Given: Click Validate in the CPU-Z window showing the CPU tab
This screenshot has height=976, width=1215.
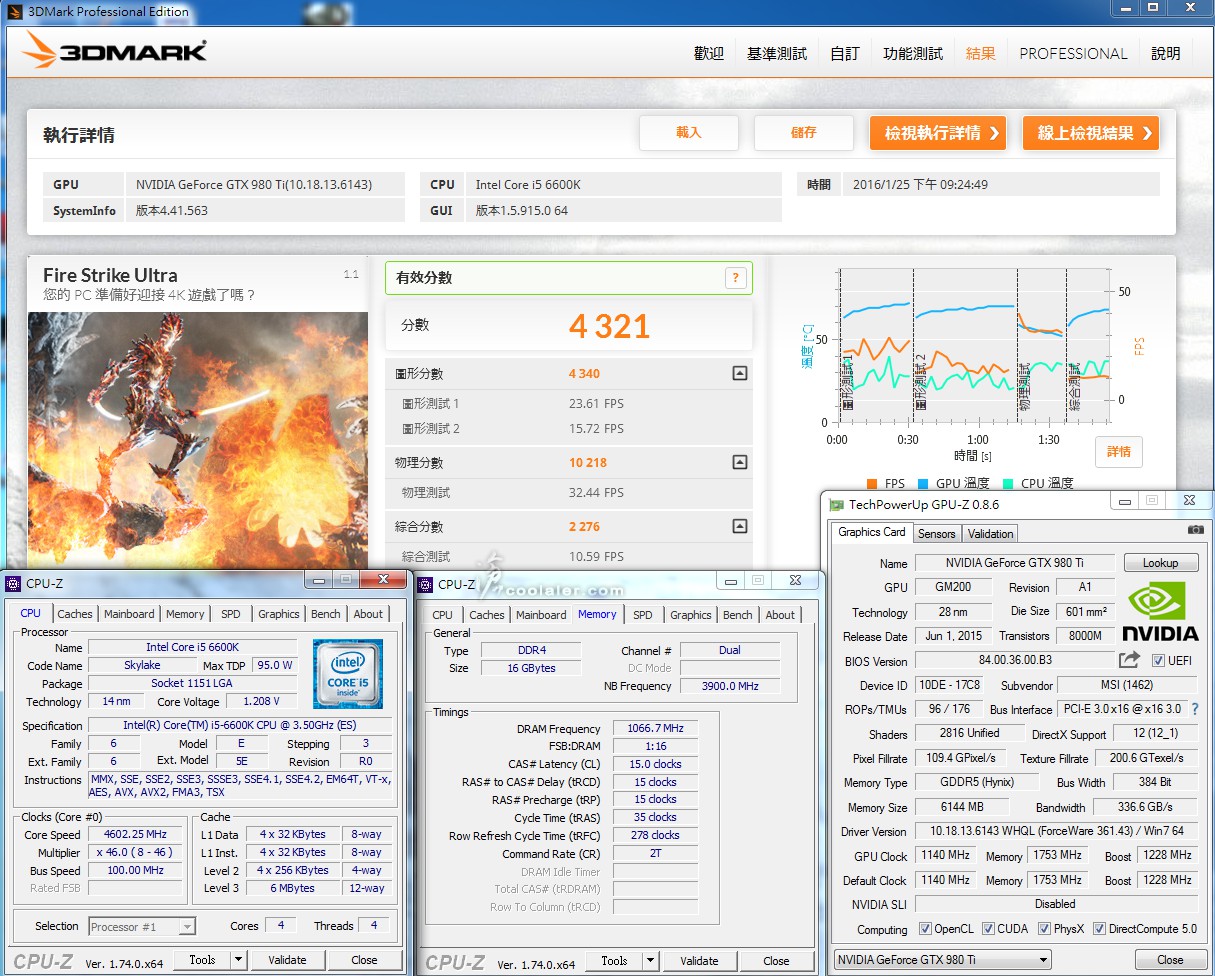Looking at the screenshot, I should coord(287,960).
